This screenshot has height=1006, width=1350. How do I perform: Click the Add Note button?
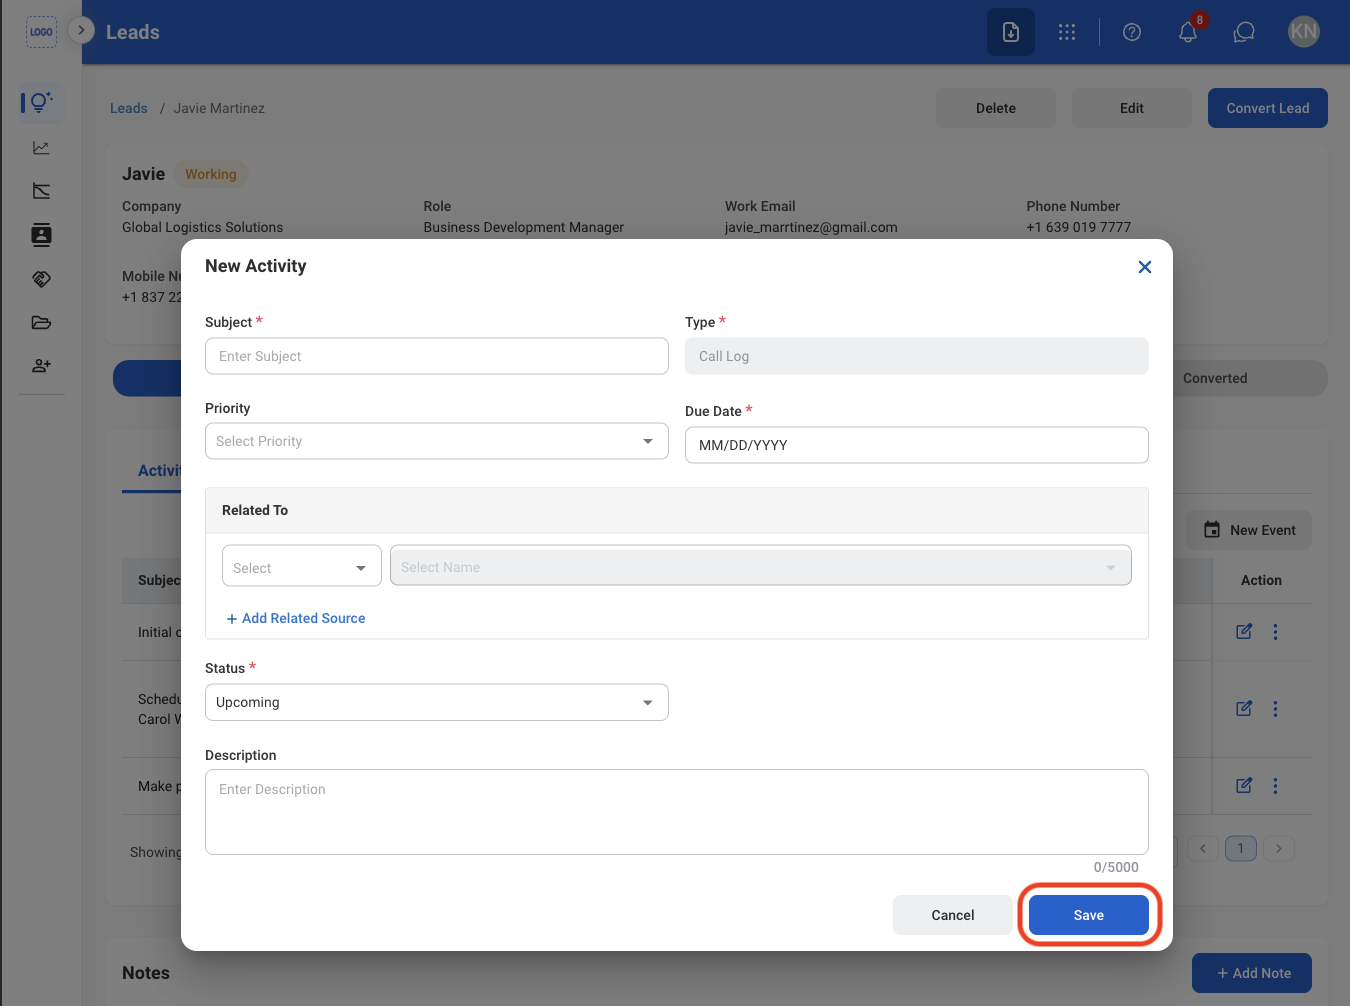click(1252, 973)
